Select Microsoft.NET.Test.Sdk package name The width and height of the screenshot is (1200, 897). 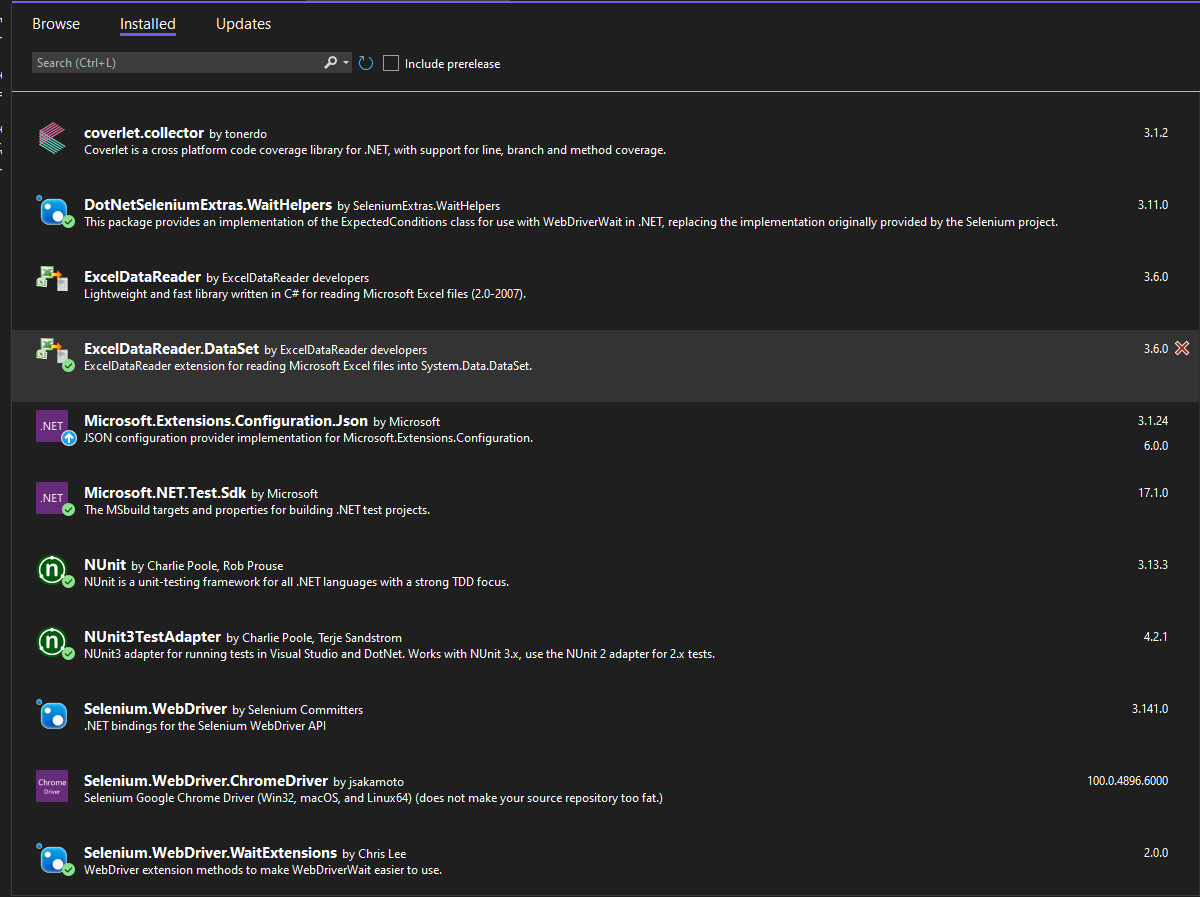point(165,492)
